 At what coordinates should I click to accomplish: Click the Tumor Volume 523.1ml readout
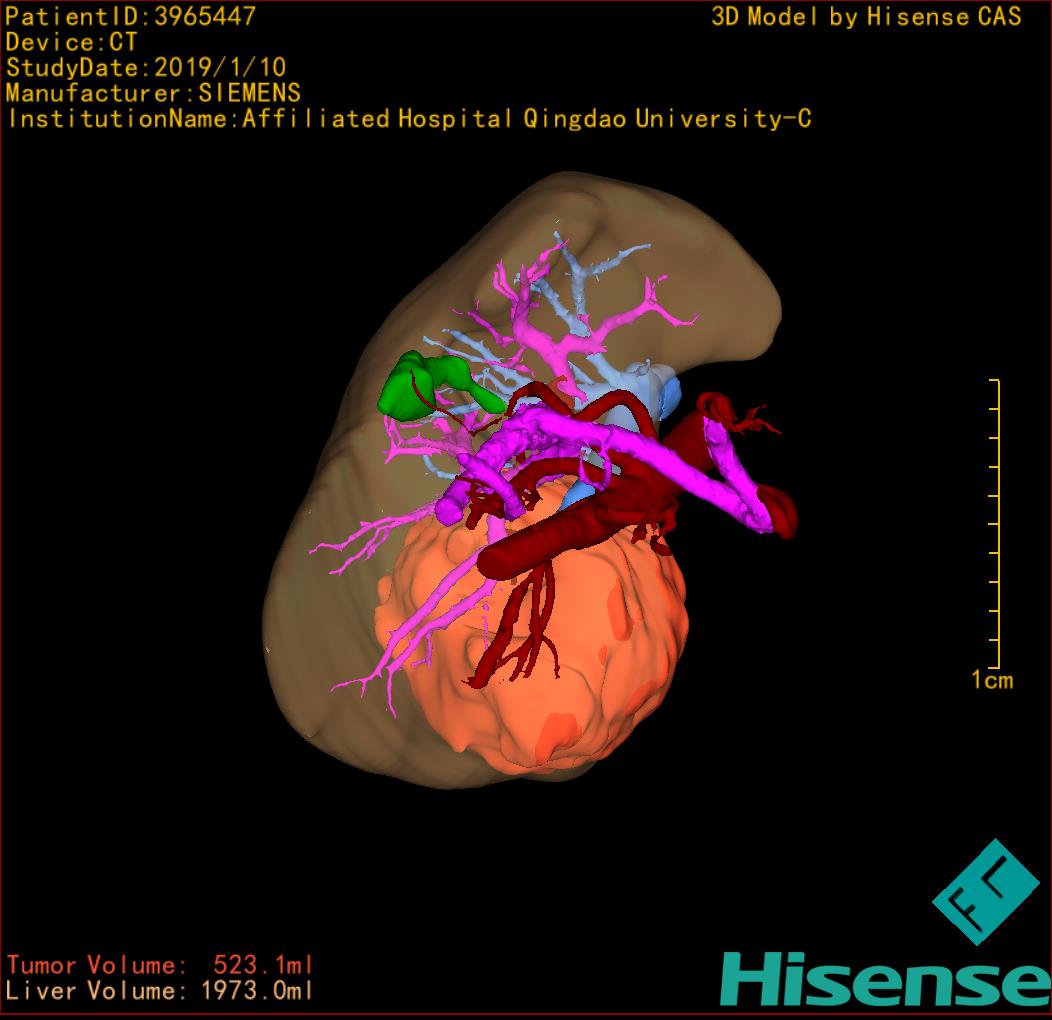(160, 965)
